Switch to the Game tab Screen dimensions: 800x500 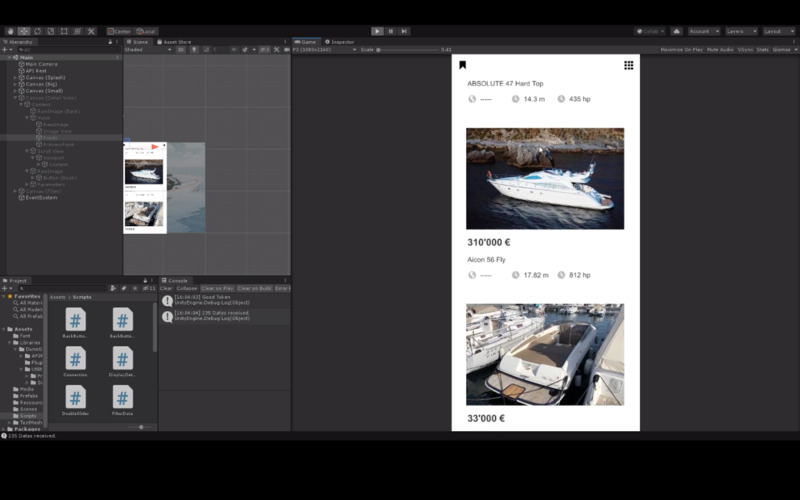[306, 42]
